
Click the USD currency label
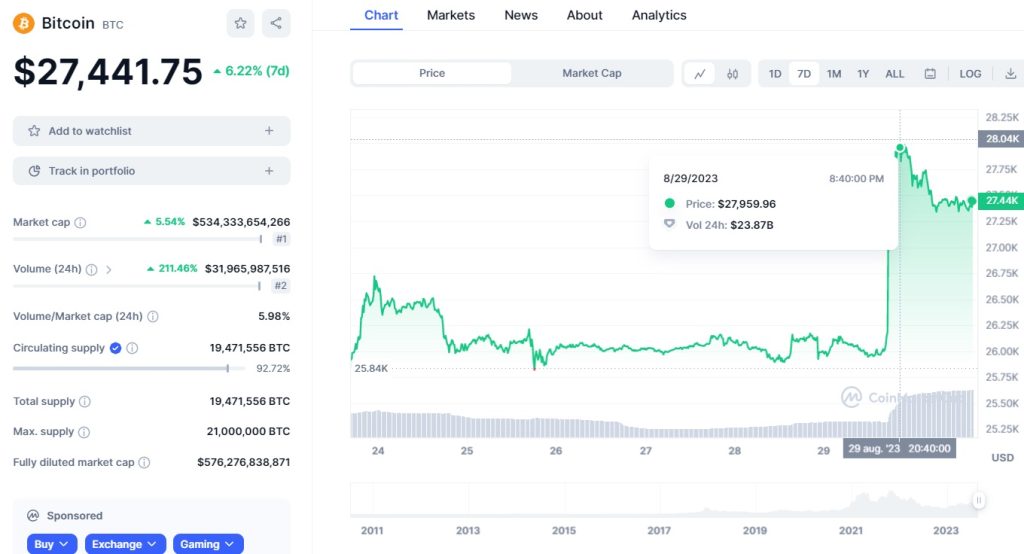[x=1002, y=458]
